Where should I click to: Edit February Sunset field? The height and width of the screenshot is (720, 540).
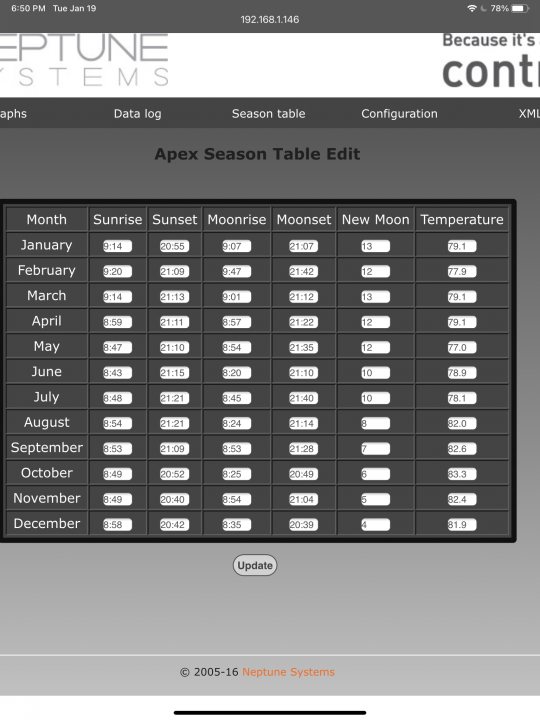(x=174, y=271)
